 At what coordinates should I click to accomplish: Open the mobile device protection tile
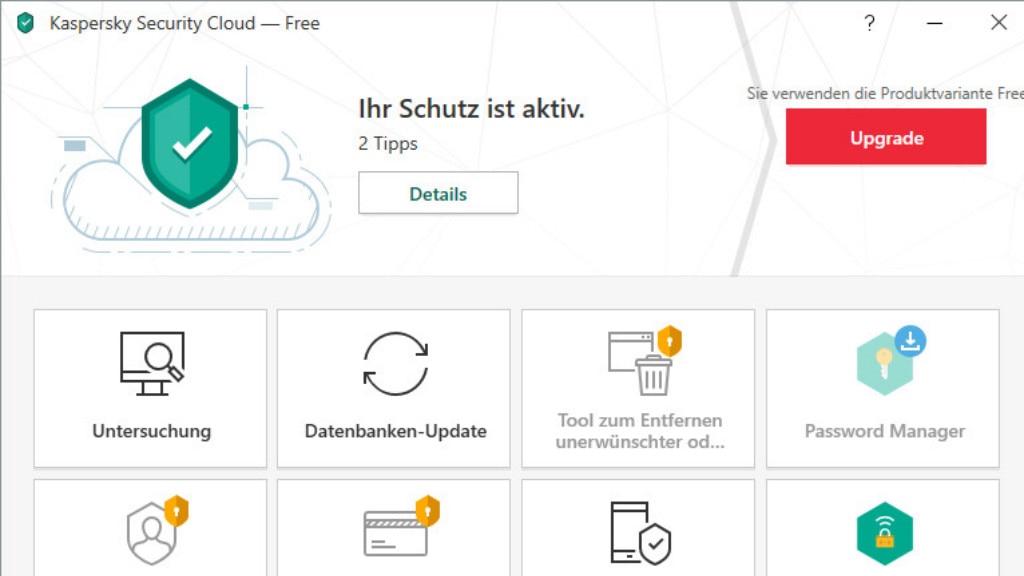(637, 535)
